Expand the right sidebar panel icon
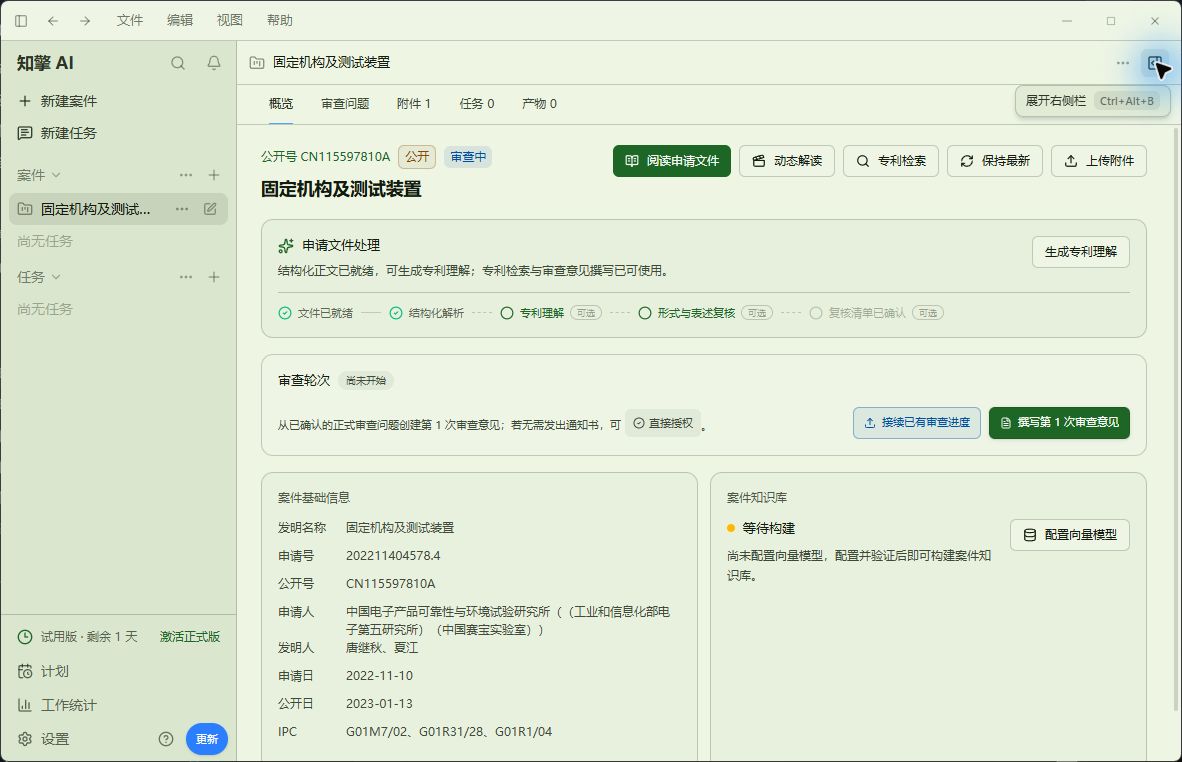The height and width of the screenshot is (762, 1182). (x=1155, y=63)
